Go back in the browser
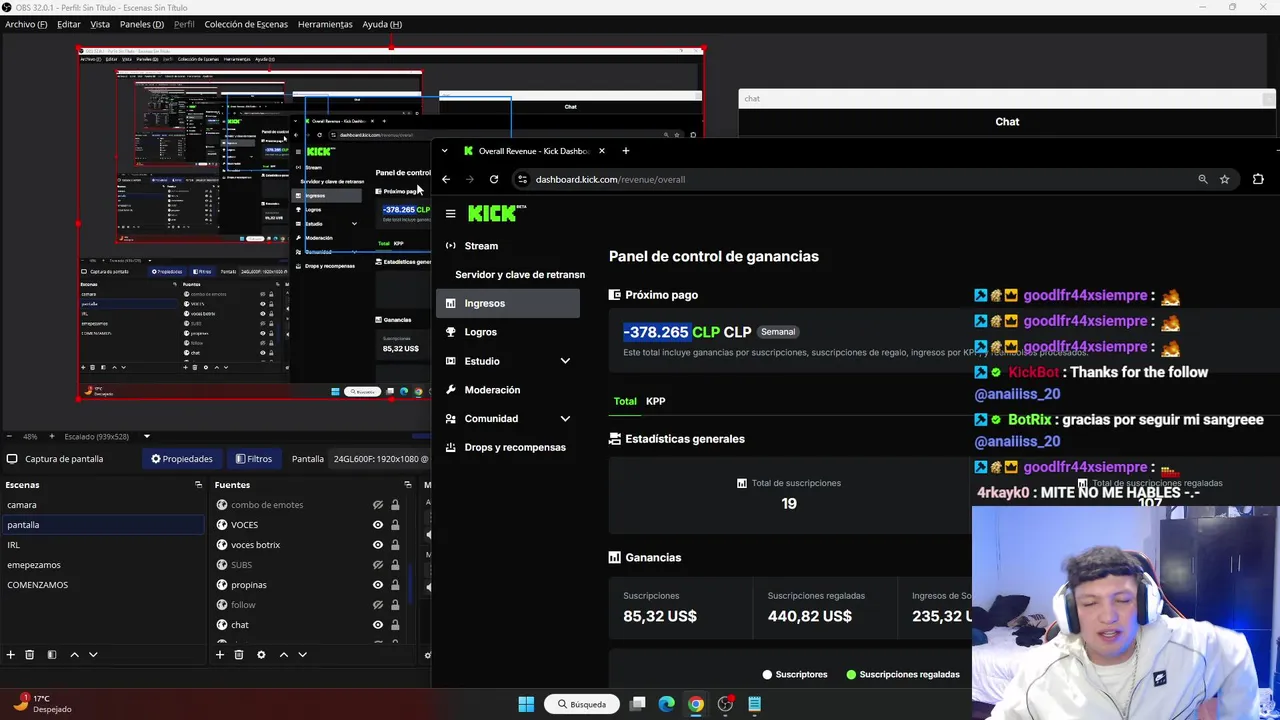The width and height of the screenshot is (1280, 720). (x=446, y=179)
